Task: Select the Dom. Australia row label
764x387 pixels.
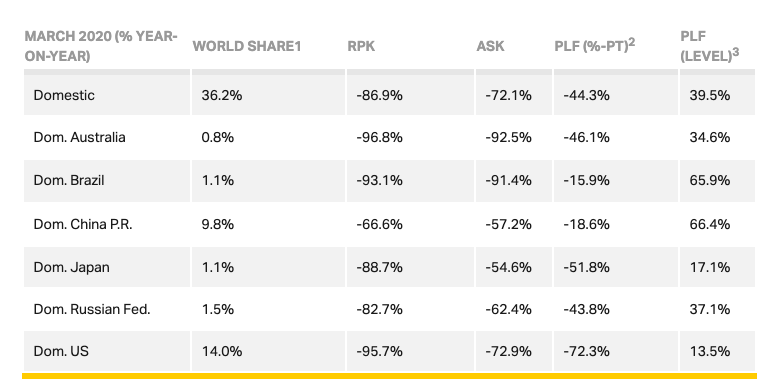Action: [79, 137]
